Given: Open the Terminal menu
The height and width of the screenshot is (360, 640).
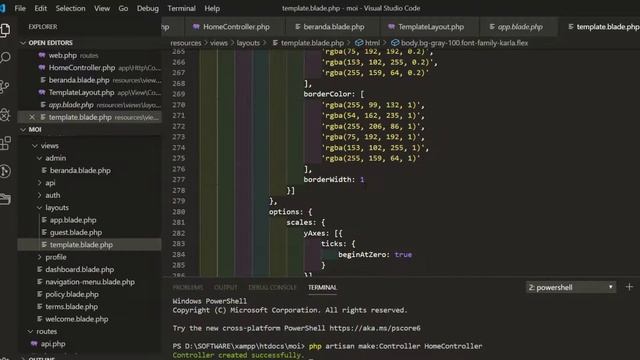Looking at the screenshot, I should [181, 8].
